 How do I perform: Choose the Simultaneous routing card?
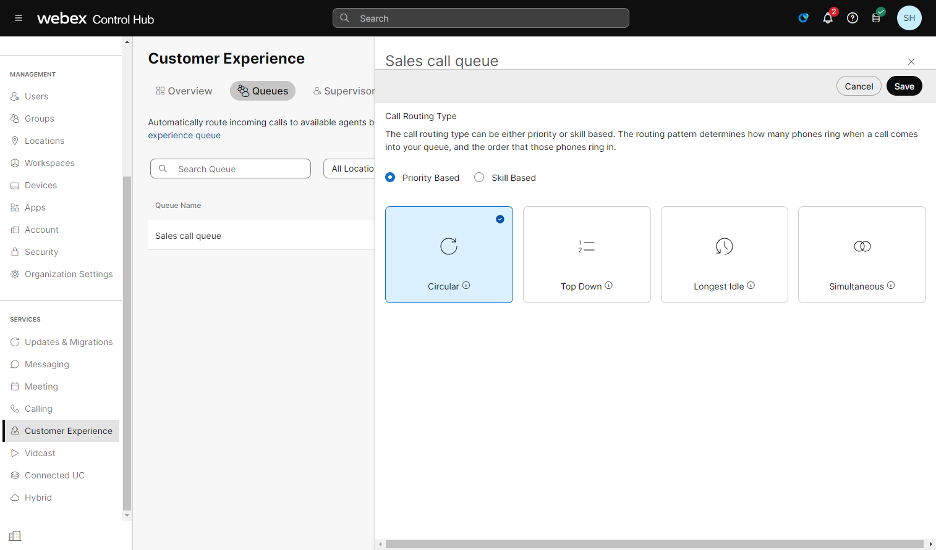pyautogui.click(x=862, y=254)
